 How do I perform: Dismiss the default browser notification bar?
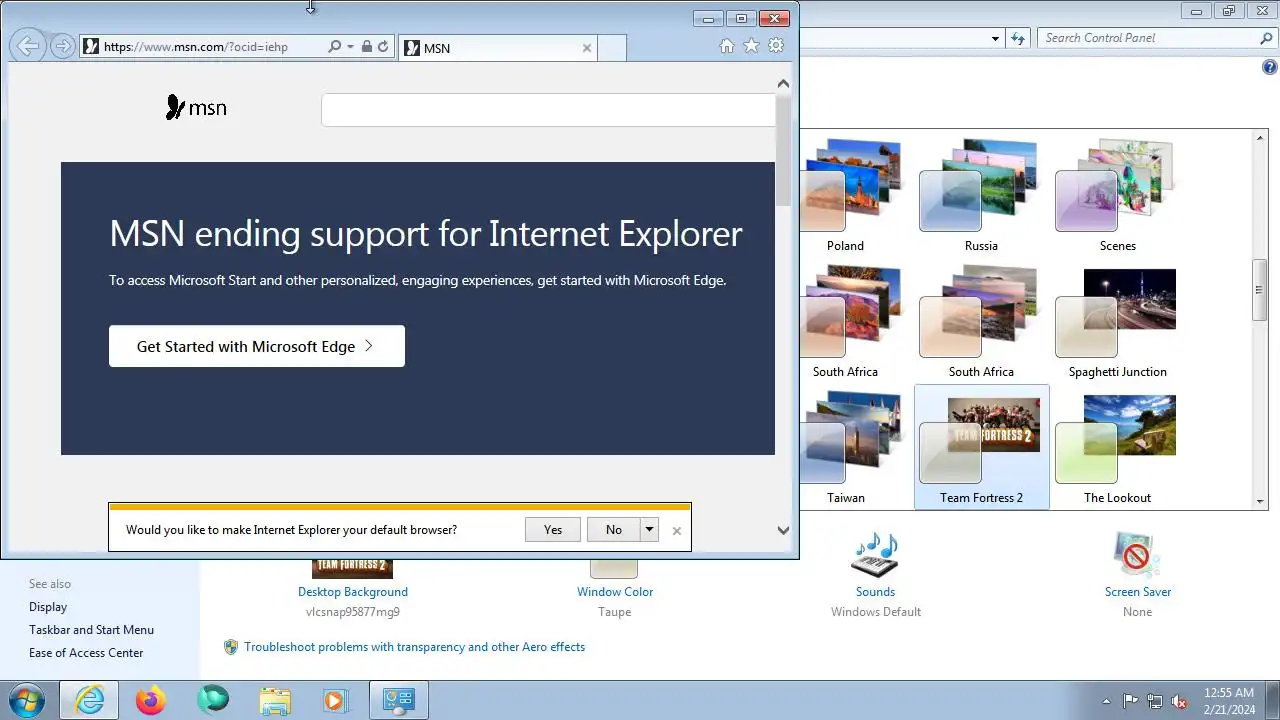[677, 531]
